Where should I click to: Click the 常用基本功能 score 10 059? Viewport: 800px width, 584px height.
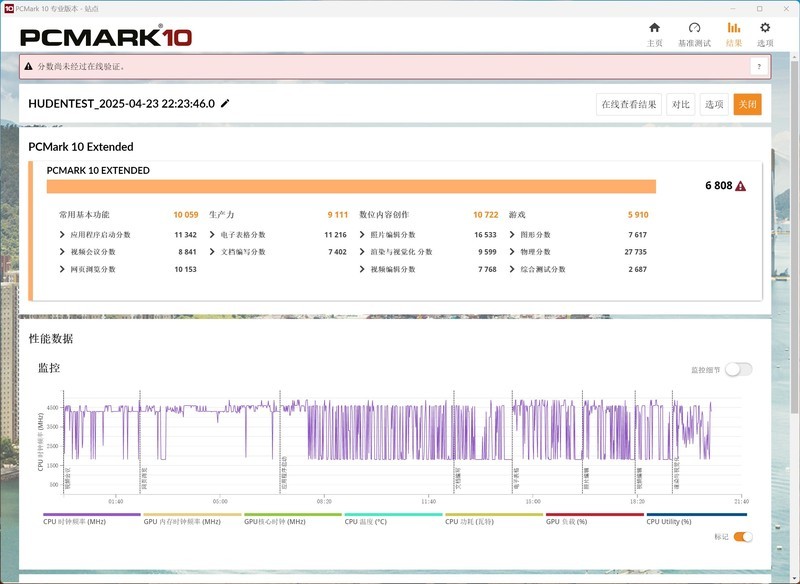click(x=186, y=215)
